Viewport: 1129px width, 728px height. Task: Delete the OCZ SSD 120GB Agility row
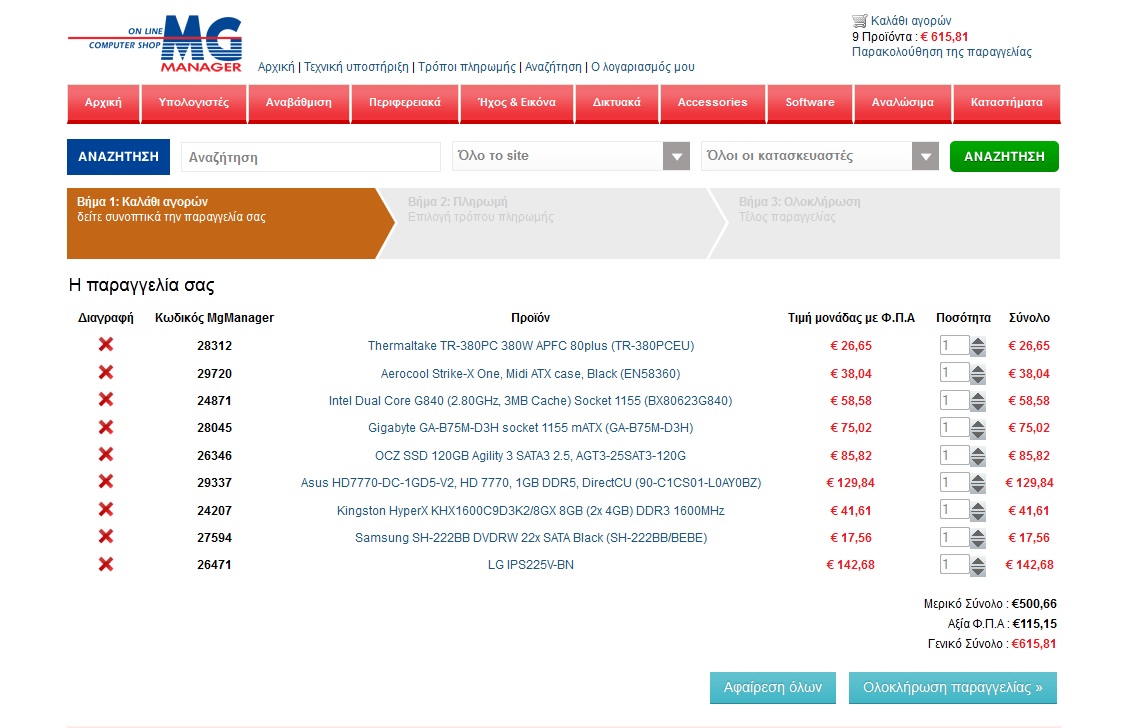click(x=106, y=454)
